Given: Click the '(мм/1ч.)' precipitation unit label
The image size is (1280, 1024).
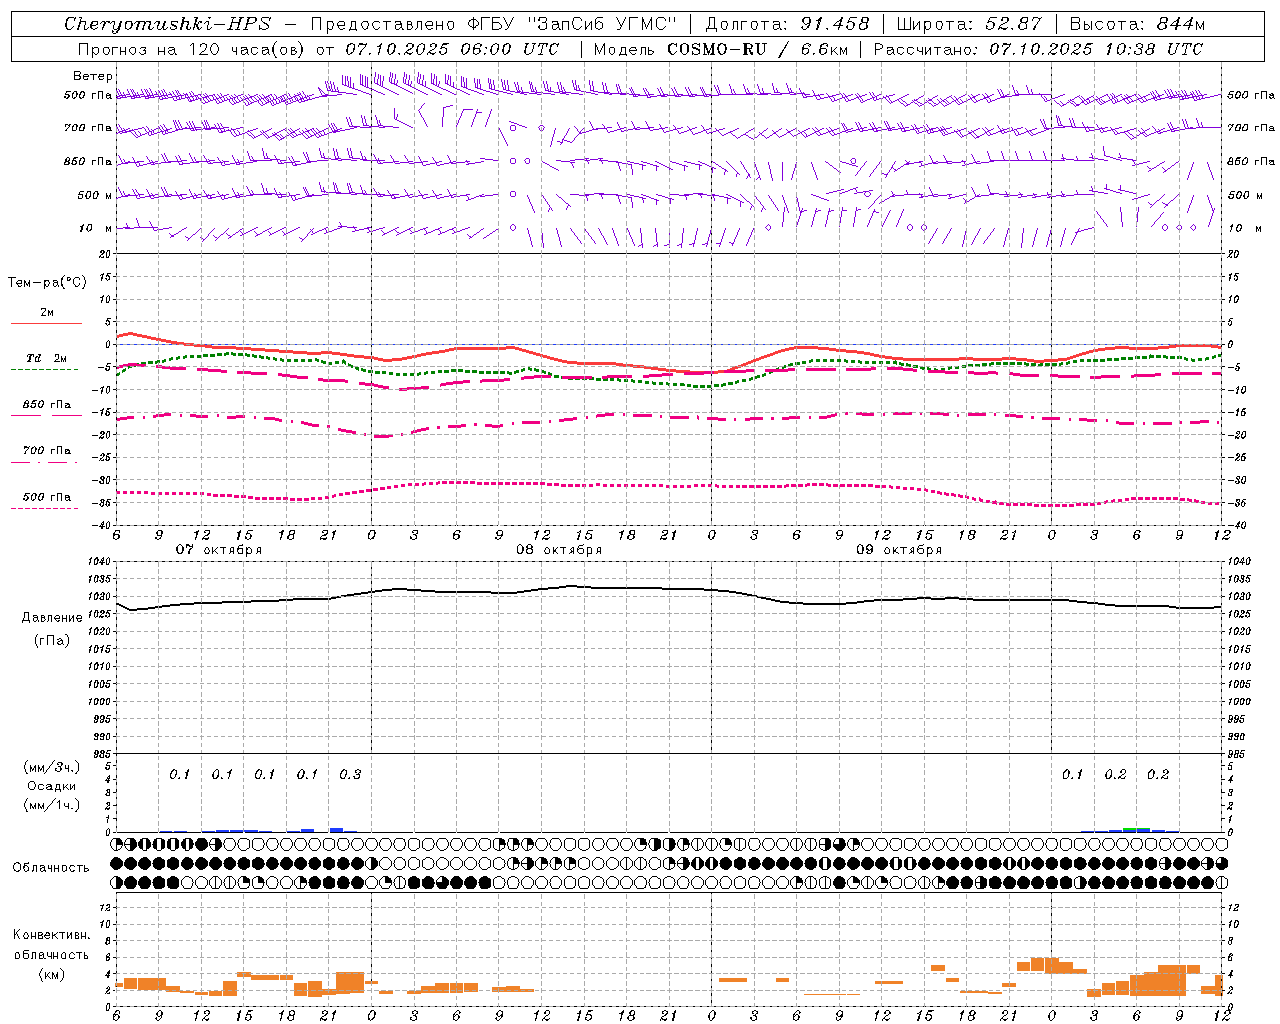Looking at the screenshot, I should pyautogui.click(x=52, y=805).
